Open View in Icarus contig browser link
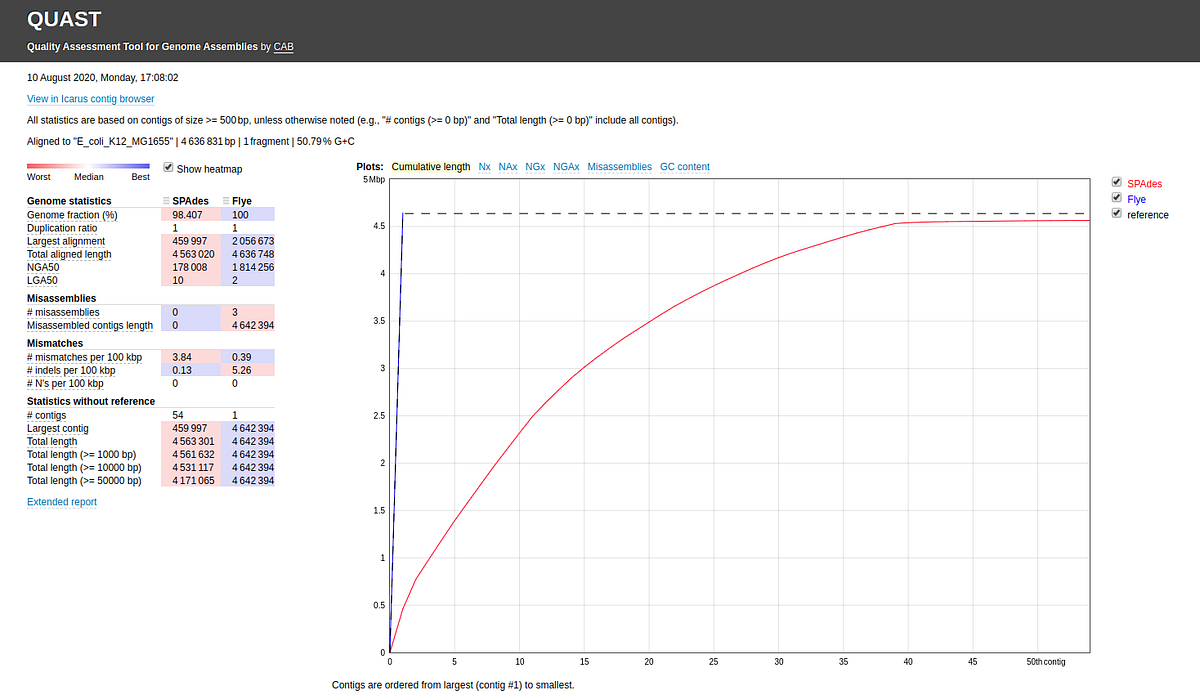The height and width of the screenshot is (700, 1200). click(91, 99)
